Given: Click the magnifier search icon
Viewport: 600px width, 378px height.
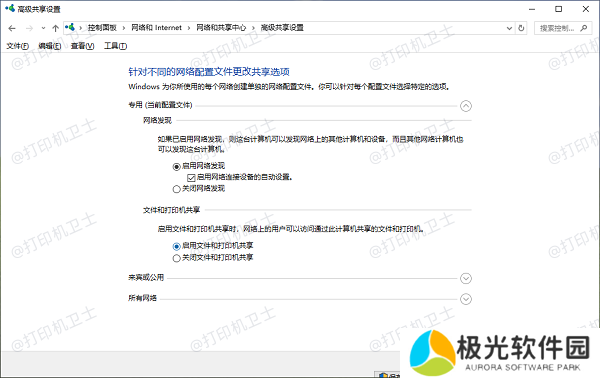Looking at the screenshot, I should tap(584, 28).
